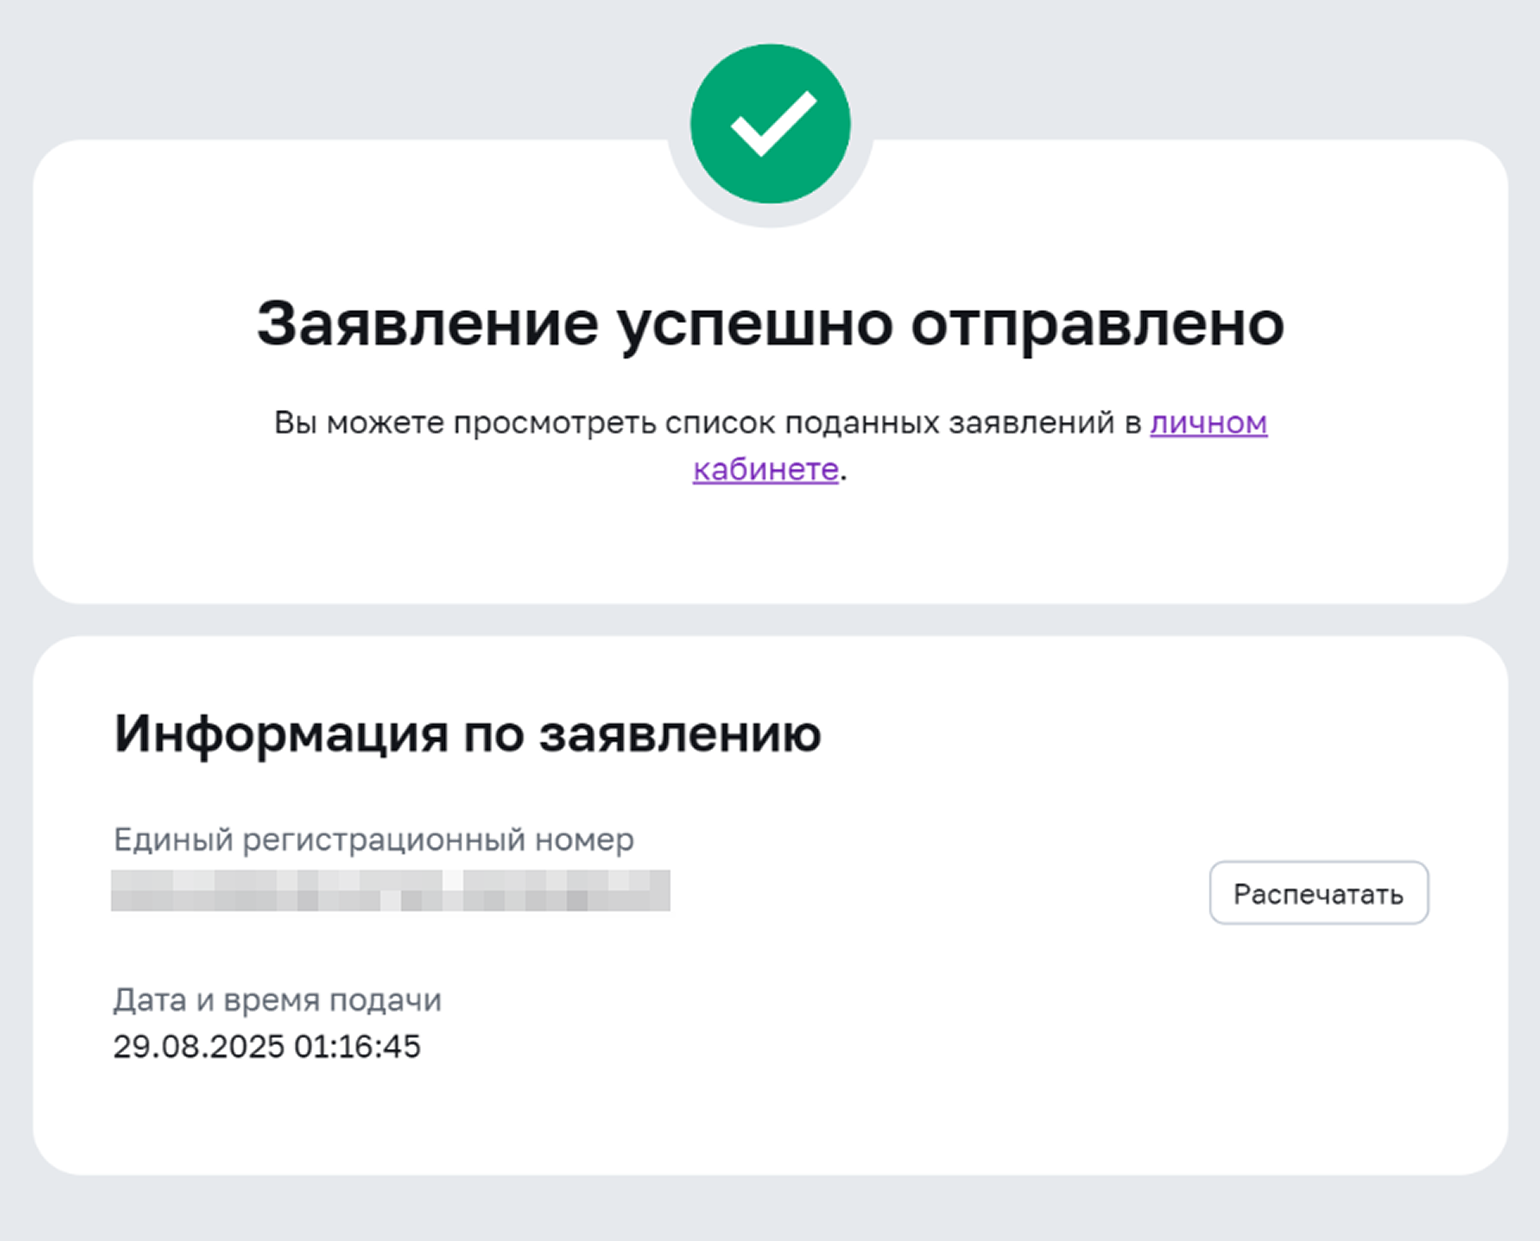Select the Дата и время подачи label
The width and height of the screenshot is (1540, 1241).
click(279, 999)
